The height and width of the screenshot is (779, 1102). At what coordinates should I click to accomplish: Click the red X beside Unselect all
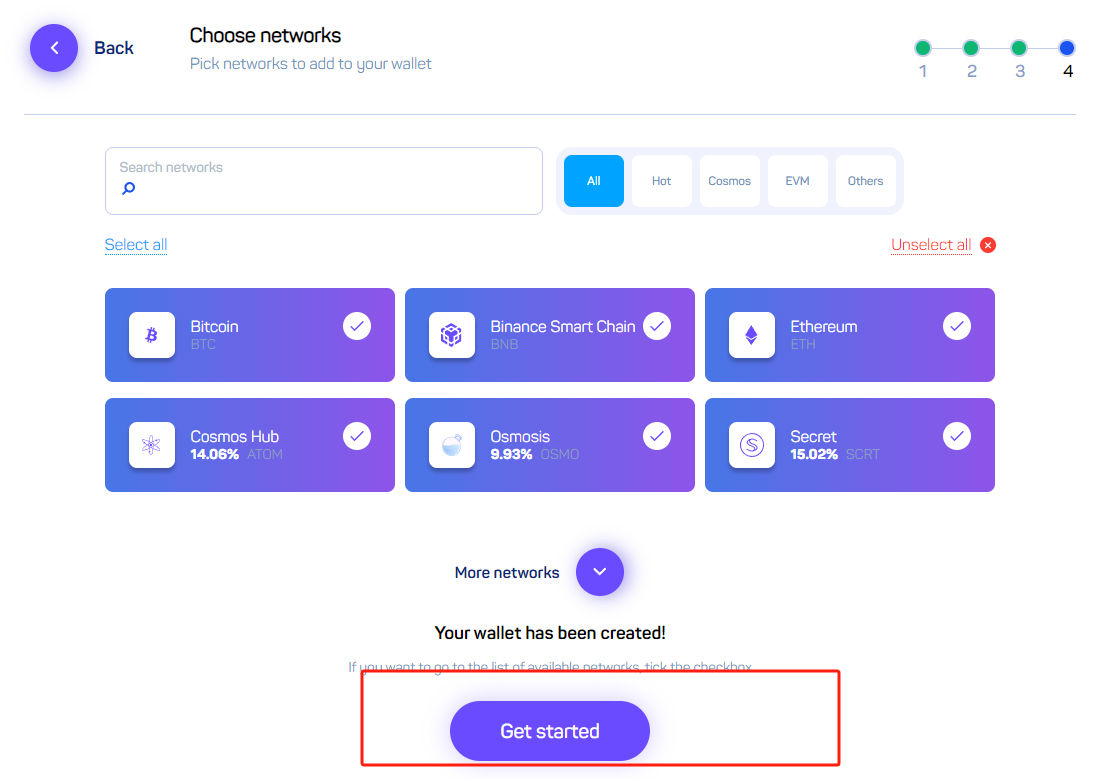click(x=988, y=245)
